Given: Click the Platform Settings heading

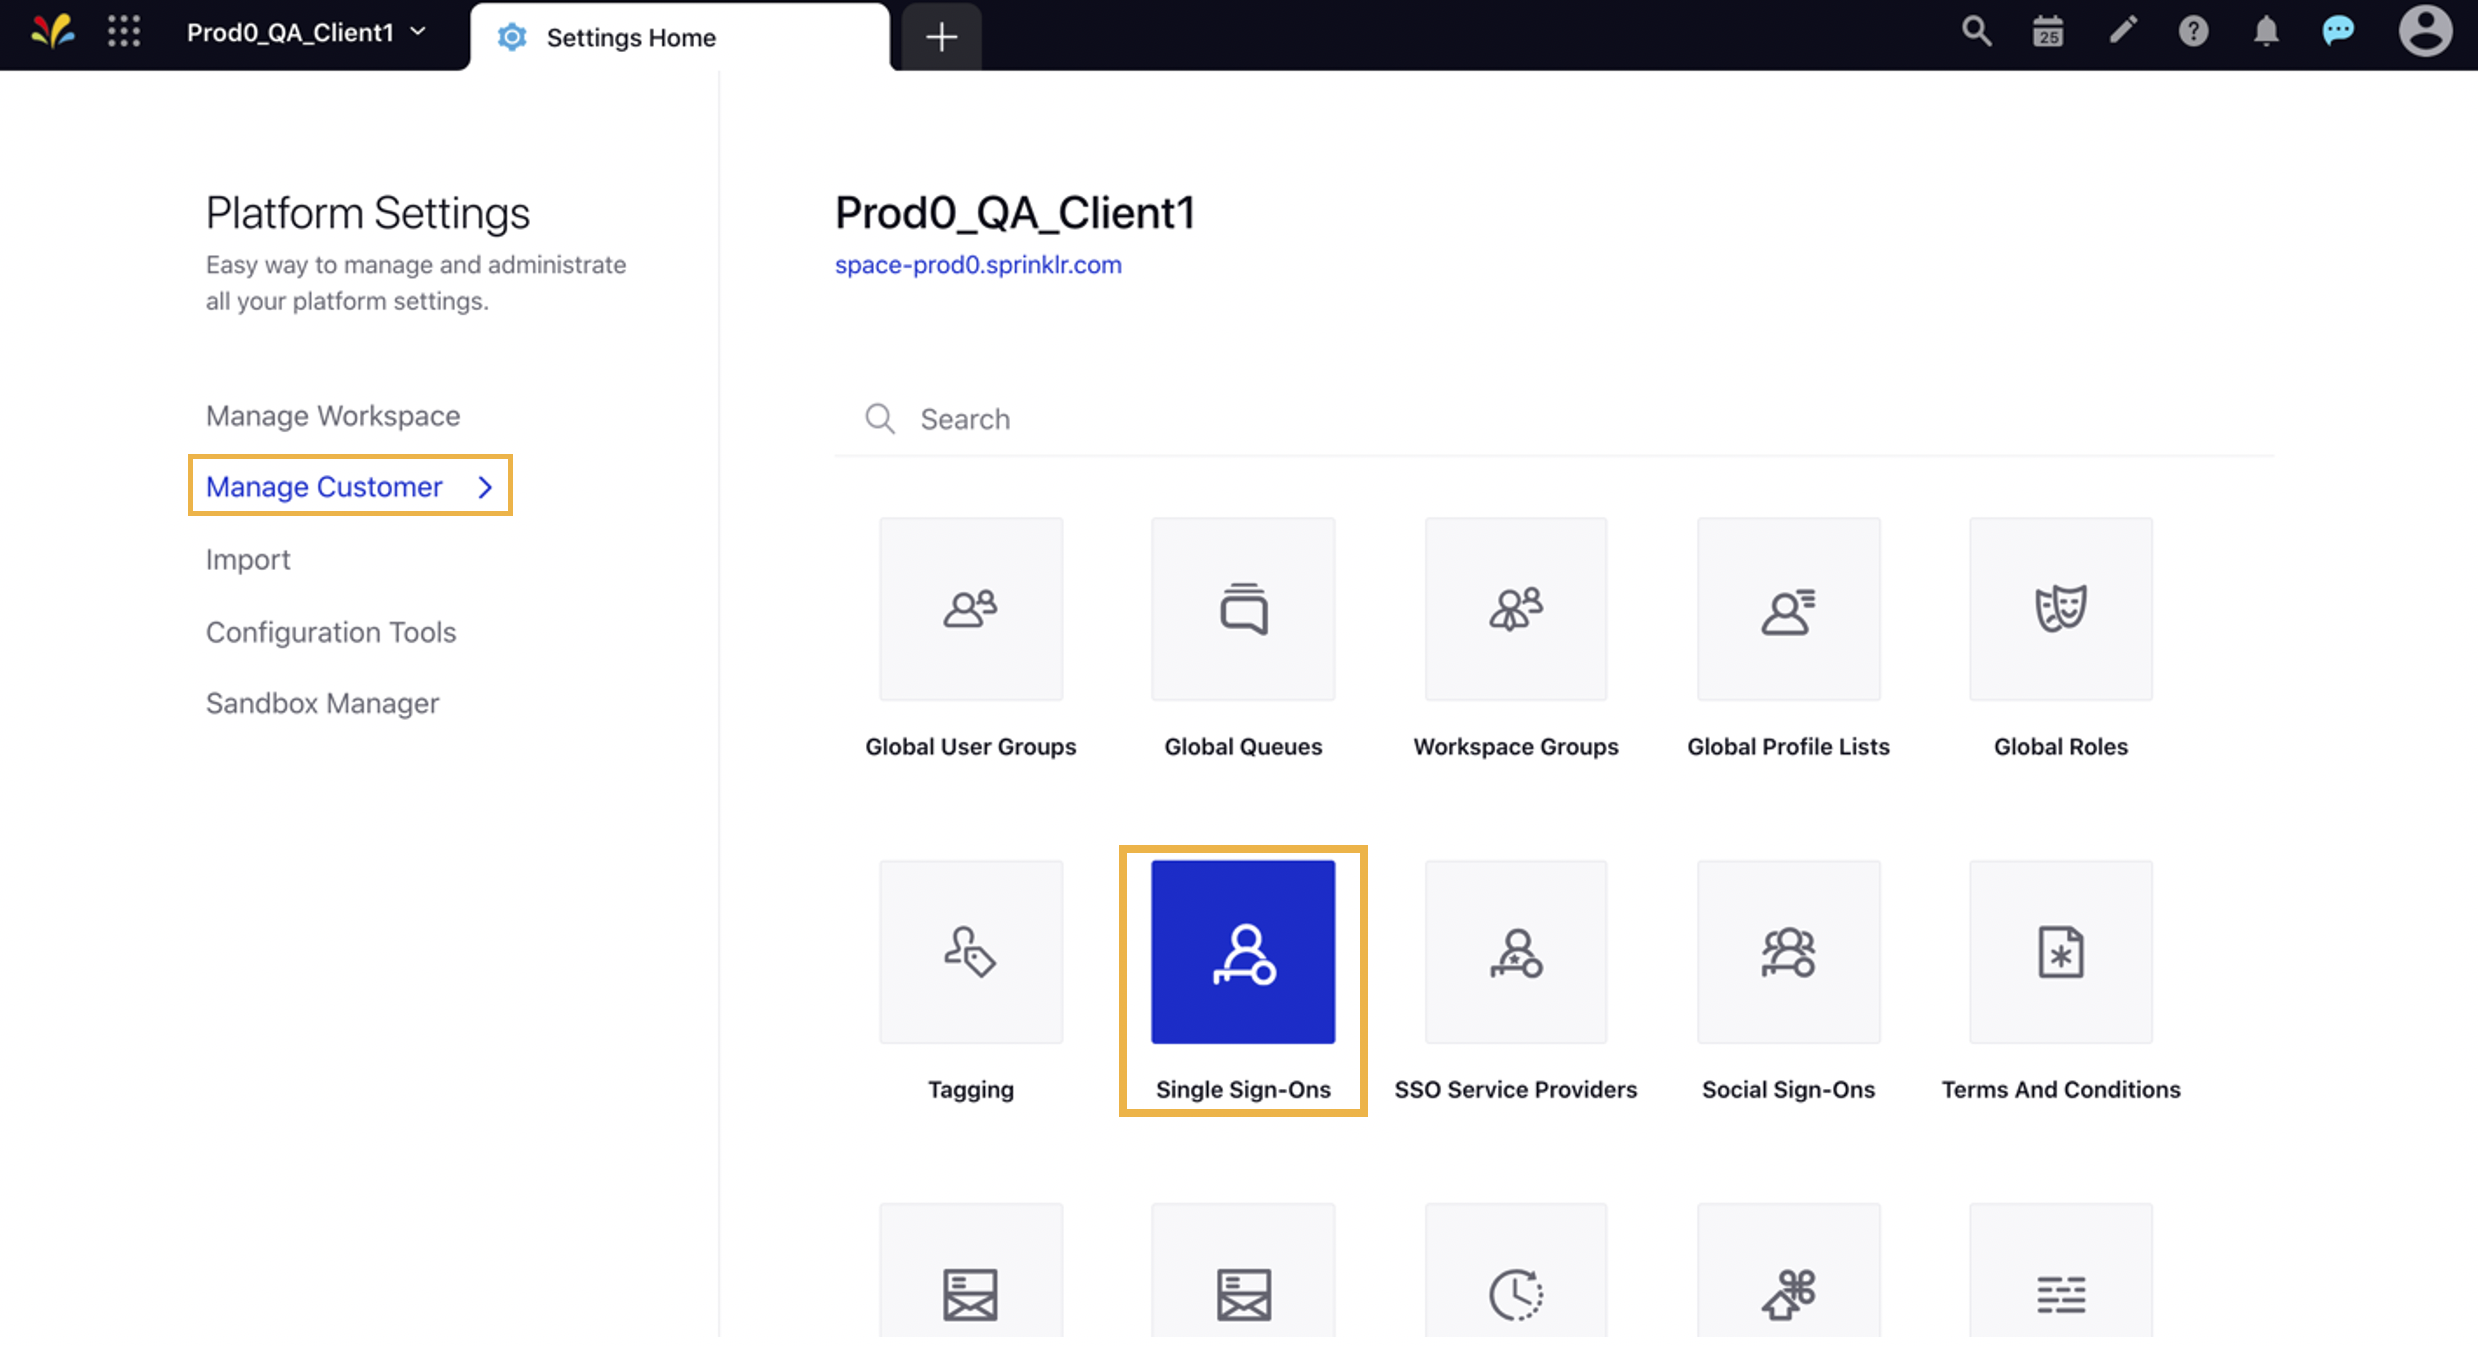Looking at the screenshot, I should pyautogui.click(x=367, y=213).
